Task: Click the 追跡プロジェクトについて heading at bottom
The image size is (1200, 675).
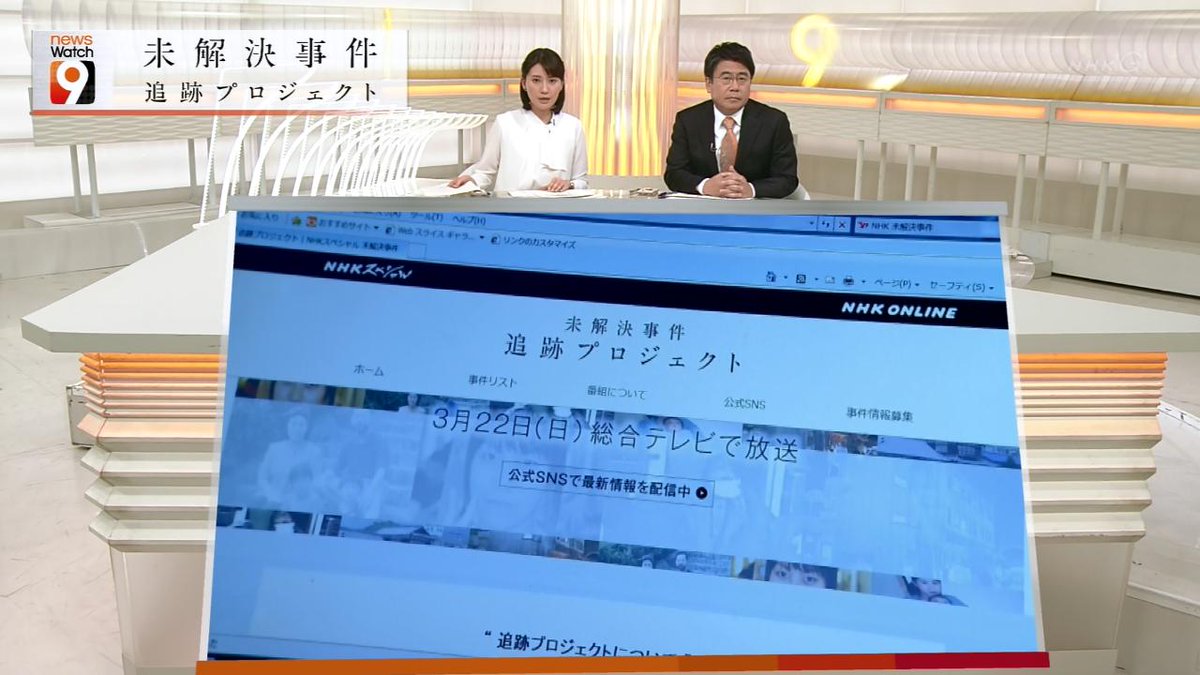Action: (590, 647)
